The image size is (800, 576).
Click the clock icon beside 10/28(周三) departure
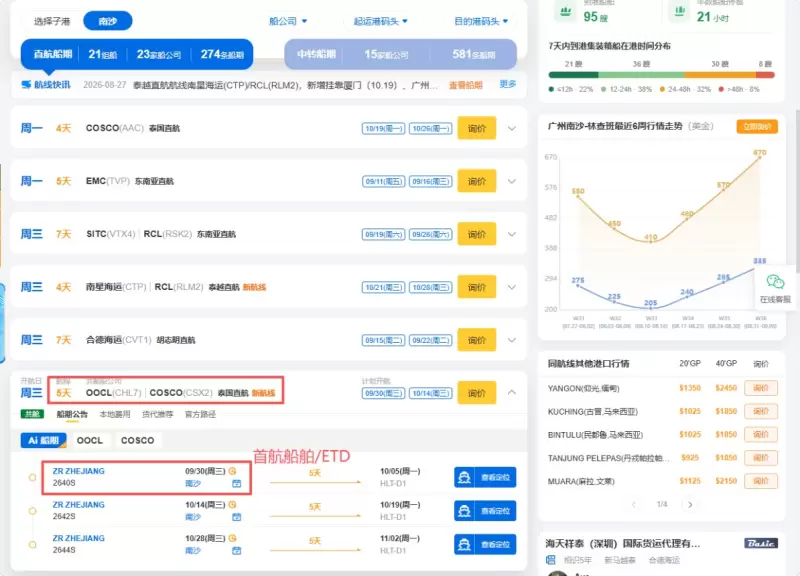pyautogui.click(x=233, y=538)
